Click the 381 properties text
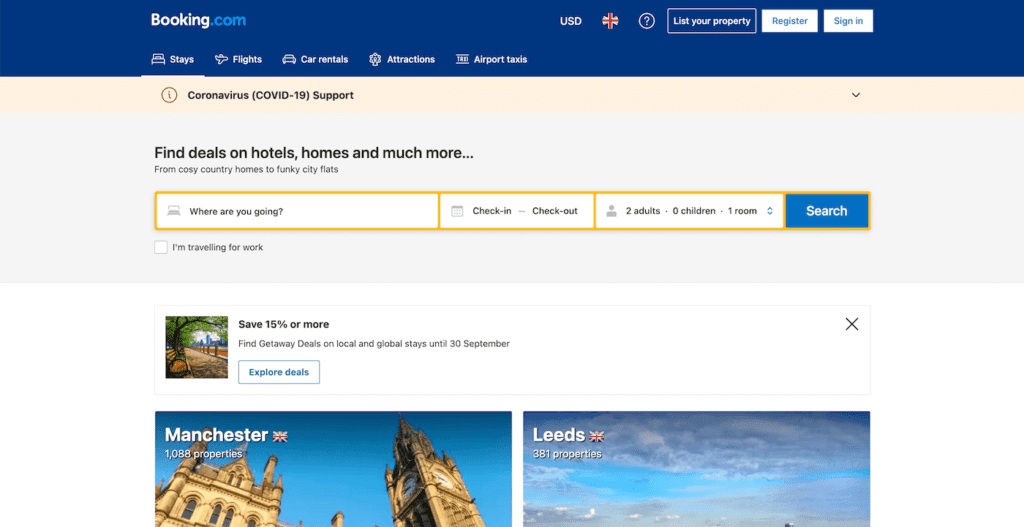Image resolution: width=1024 pixels, height=527 pixels. [x=567, y=454]
